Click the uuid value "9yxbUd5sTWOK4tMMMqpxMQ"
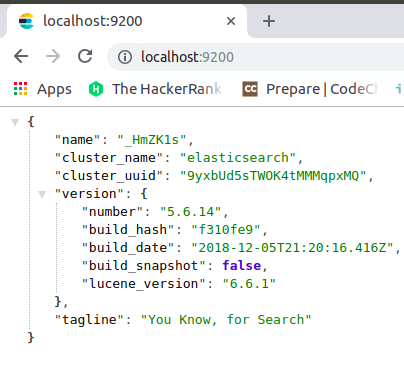This screenshot has width=404, height=385. click(x=273, y=176)
